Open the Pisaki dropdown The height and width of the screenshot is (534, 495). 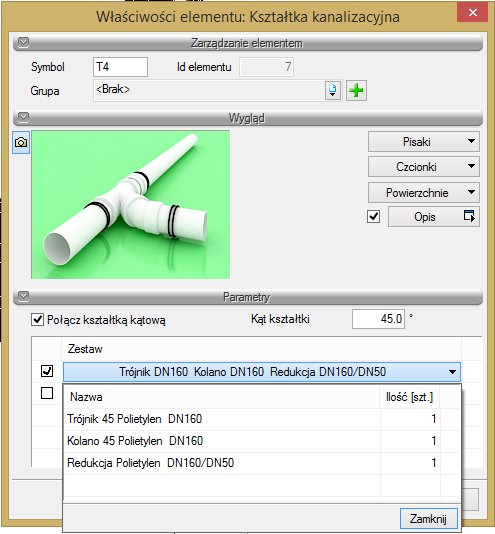424,142
